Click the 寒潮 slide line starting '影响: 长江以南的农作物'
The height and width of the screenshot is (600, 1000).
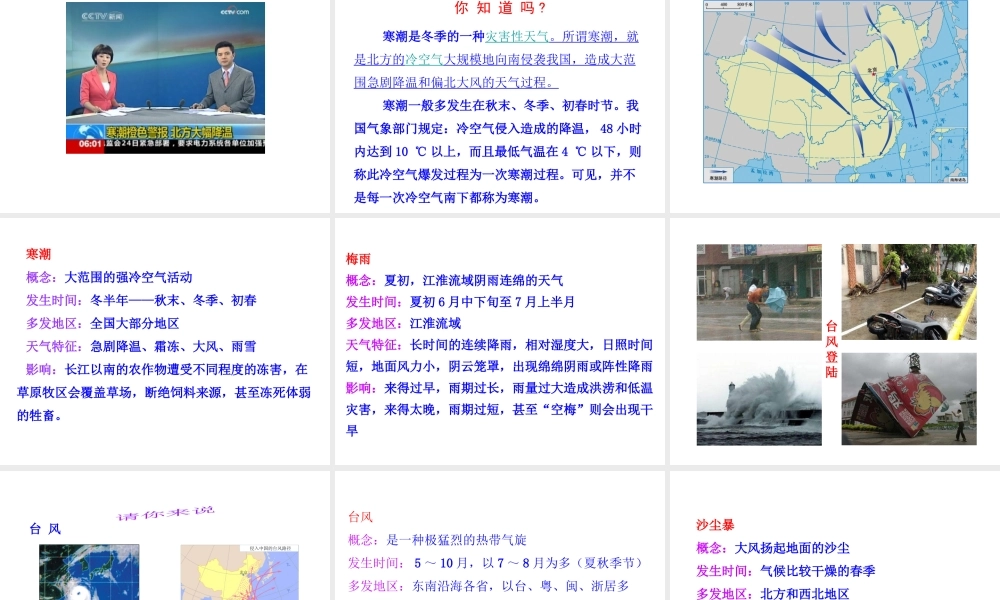point(164,392)
